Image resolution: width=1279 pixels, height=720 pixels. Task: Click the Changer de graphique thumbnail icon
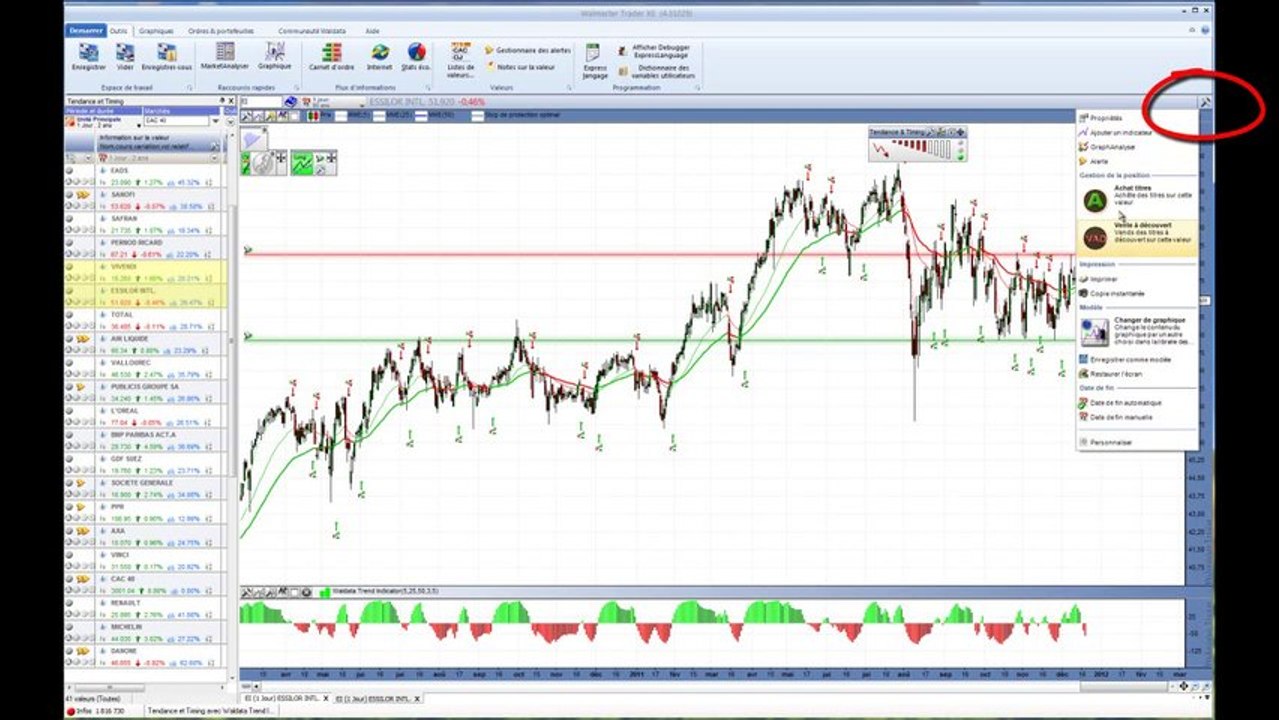coord(1095,331)
